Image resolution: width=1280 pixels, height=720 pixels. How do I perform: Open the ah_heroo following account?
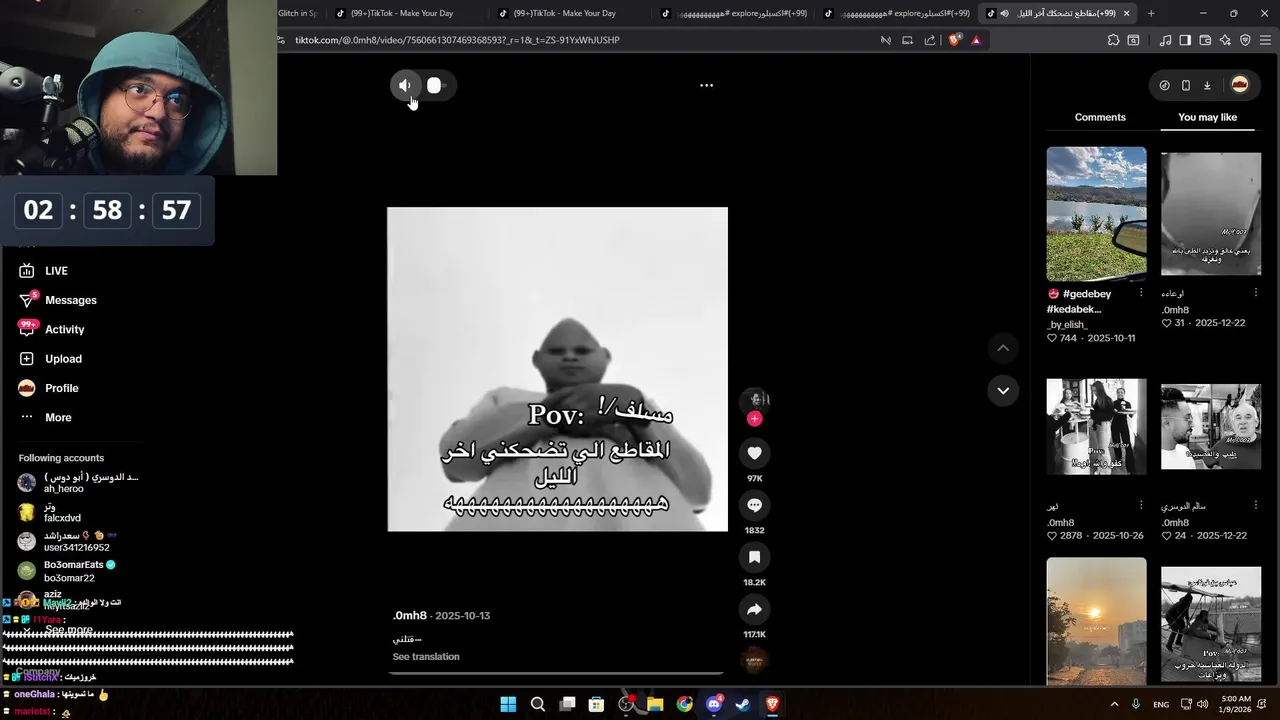coord(78,483)
